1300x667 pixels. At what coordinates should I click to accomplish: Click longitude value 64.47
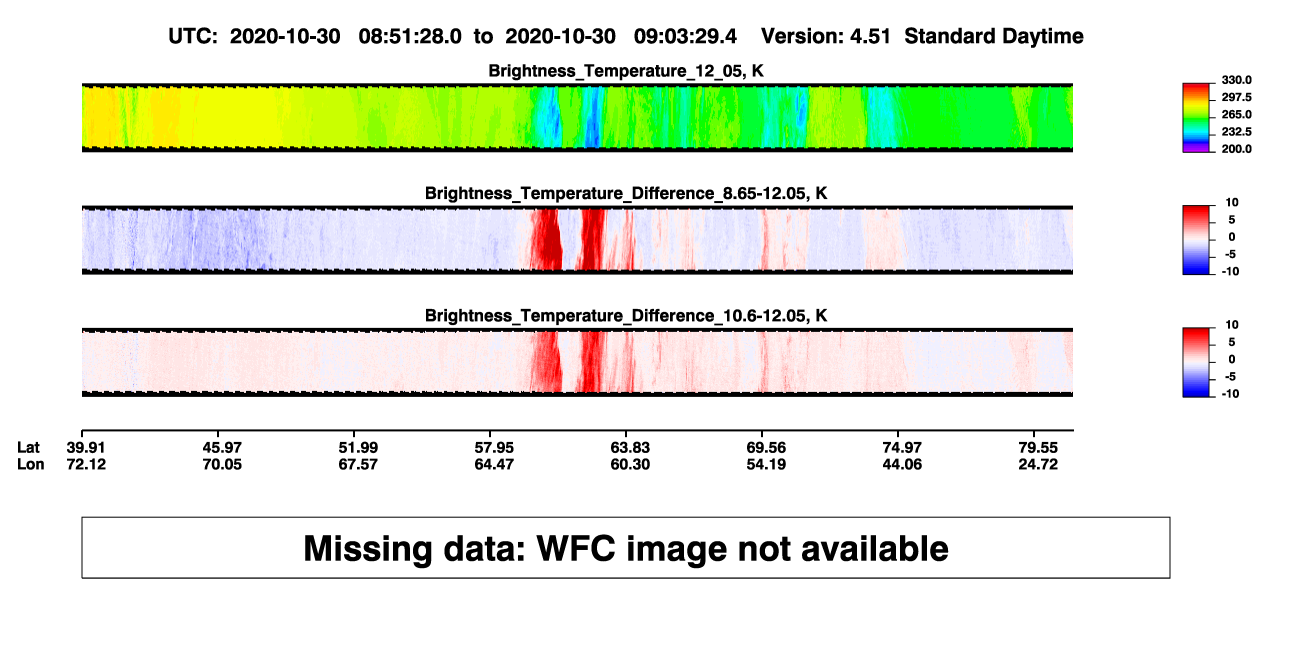494,464
